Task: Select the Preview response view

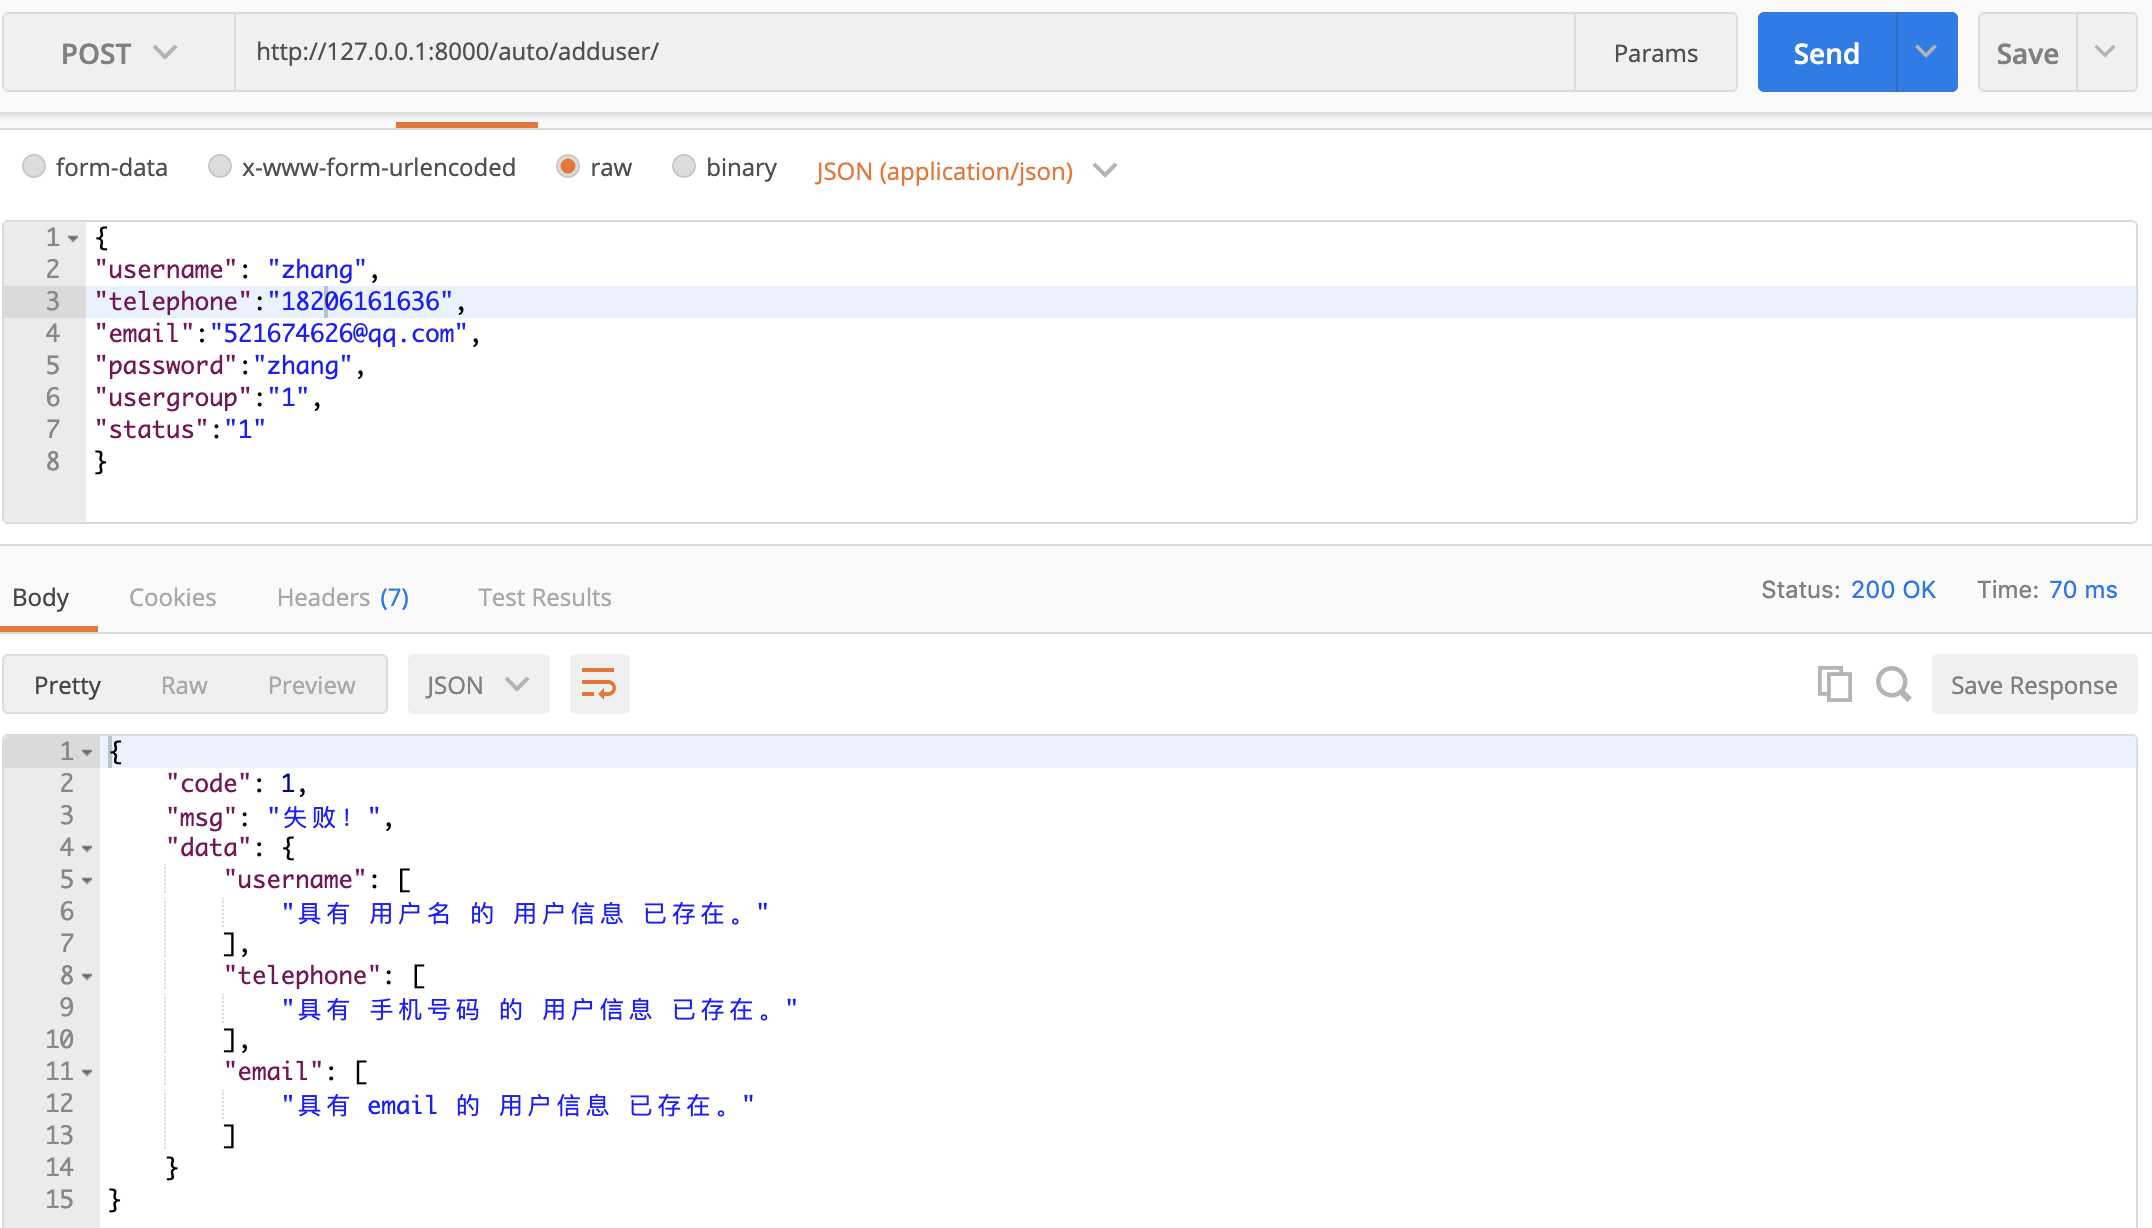Action: (x=311, y=685)
